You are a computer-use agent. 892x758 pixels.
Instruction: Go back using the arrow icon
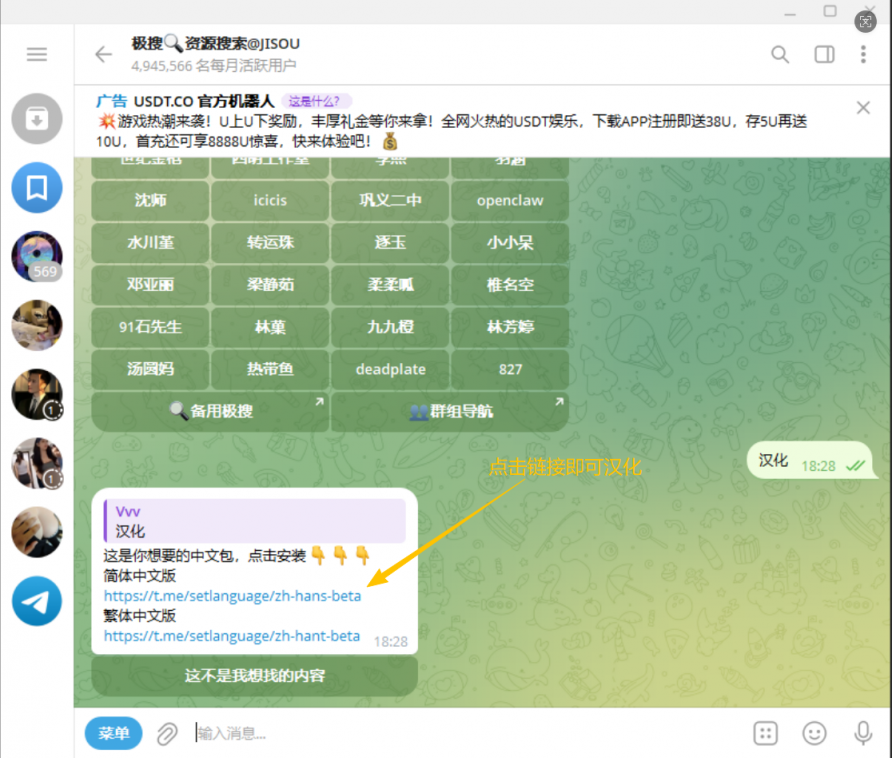coord(103,54)
